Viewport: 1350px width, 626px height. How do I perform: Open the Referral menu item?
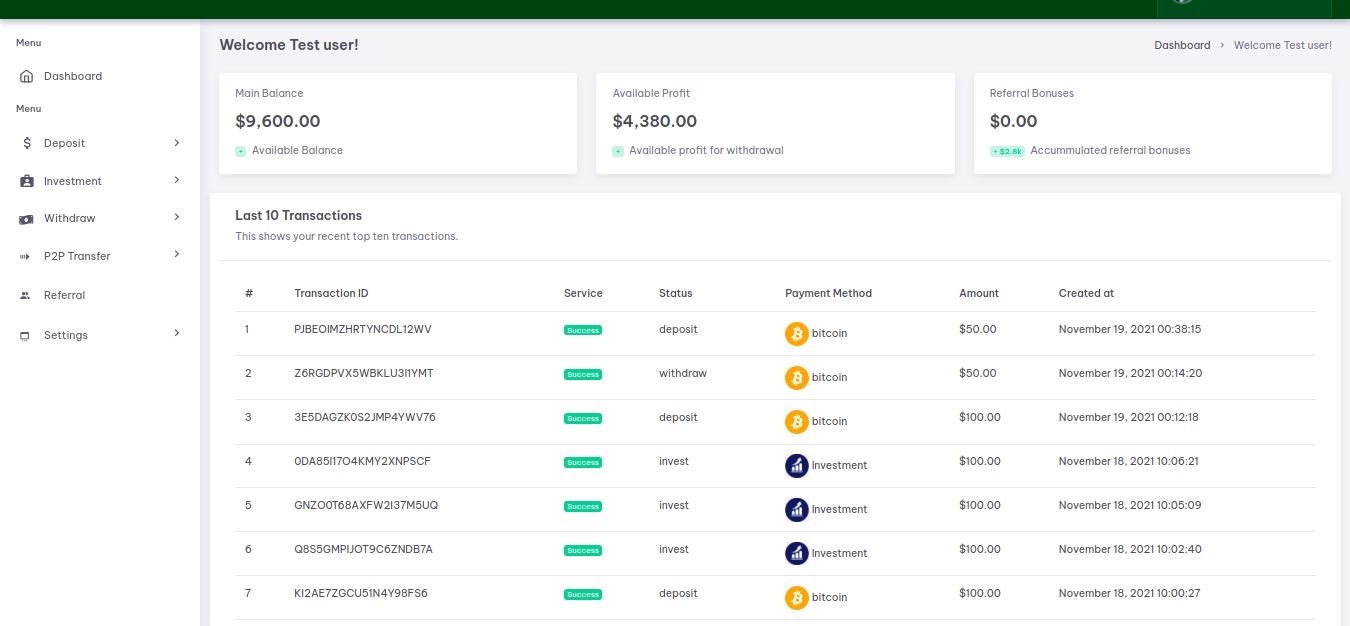(64, 295)
